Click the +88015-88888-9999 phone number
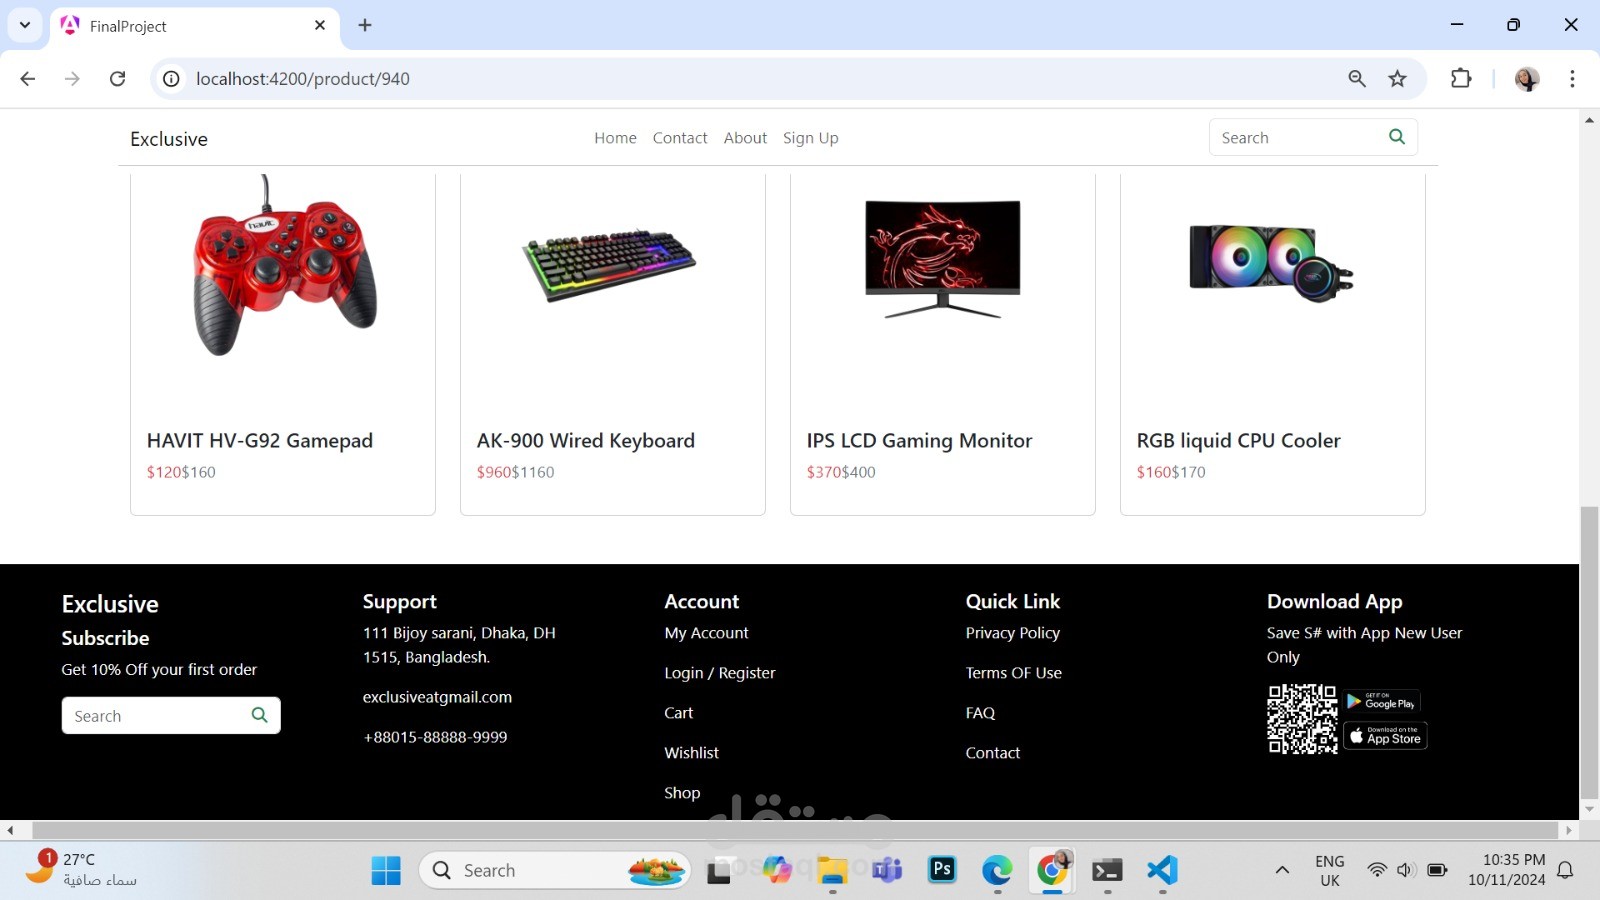Screen dimensions: 1600x900 point(435,737)
